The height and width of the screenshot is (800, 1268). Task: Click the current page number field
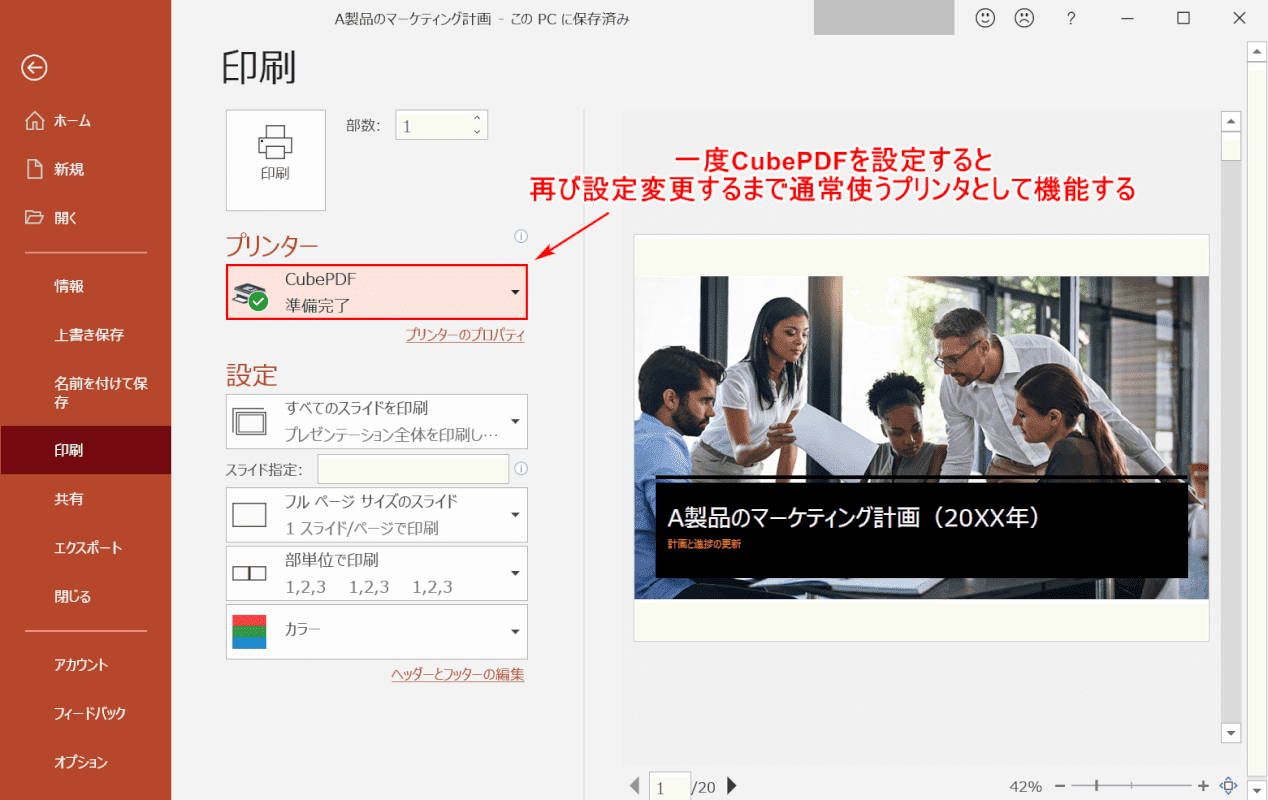click(x=670, y=787)
